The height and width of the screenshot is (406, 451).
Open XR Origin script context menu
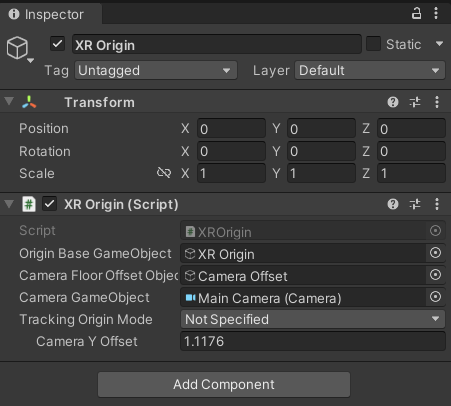[437, 204]
